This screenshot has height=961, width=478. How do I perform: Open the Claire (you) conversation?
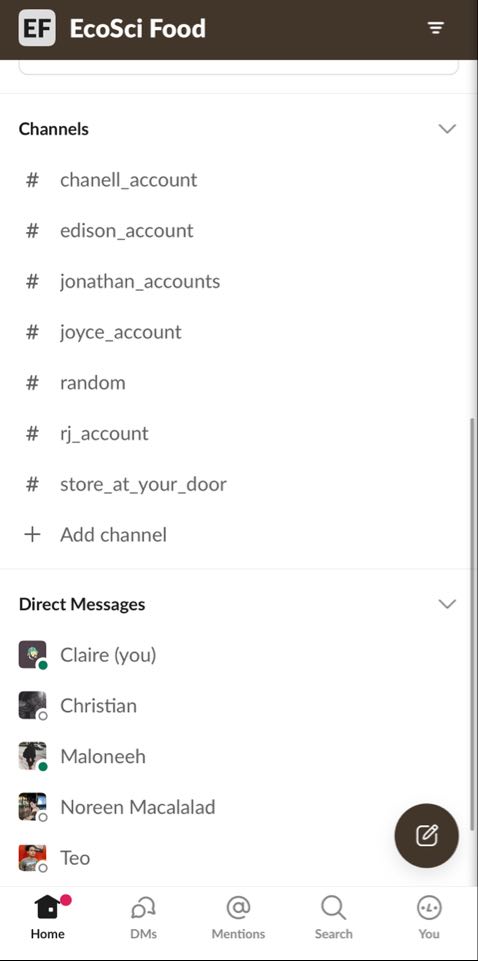pyautogui.click(x=239, y=655)
